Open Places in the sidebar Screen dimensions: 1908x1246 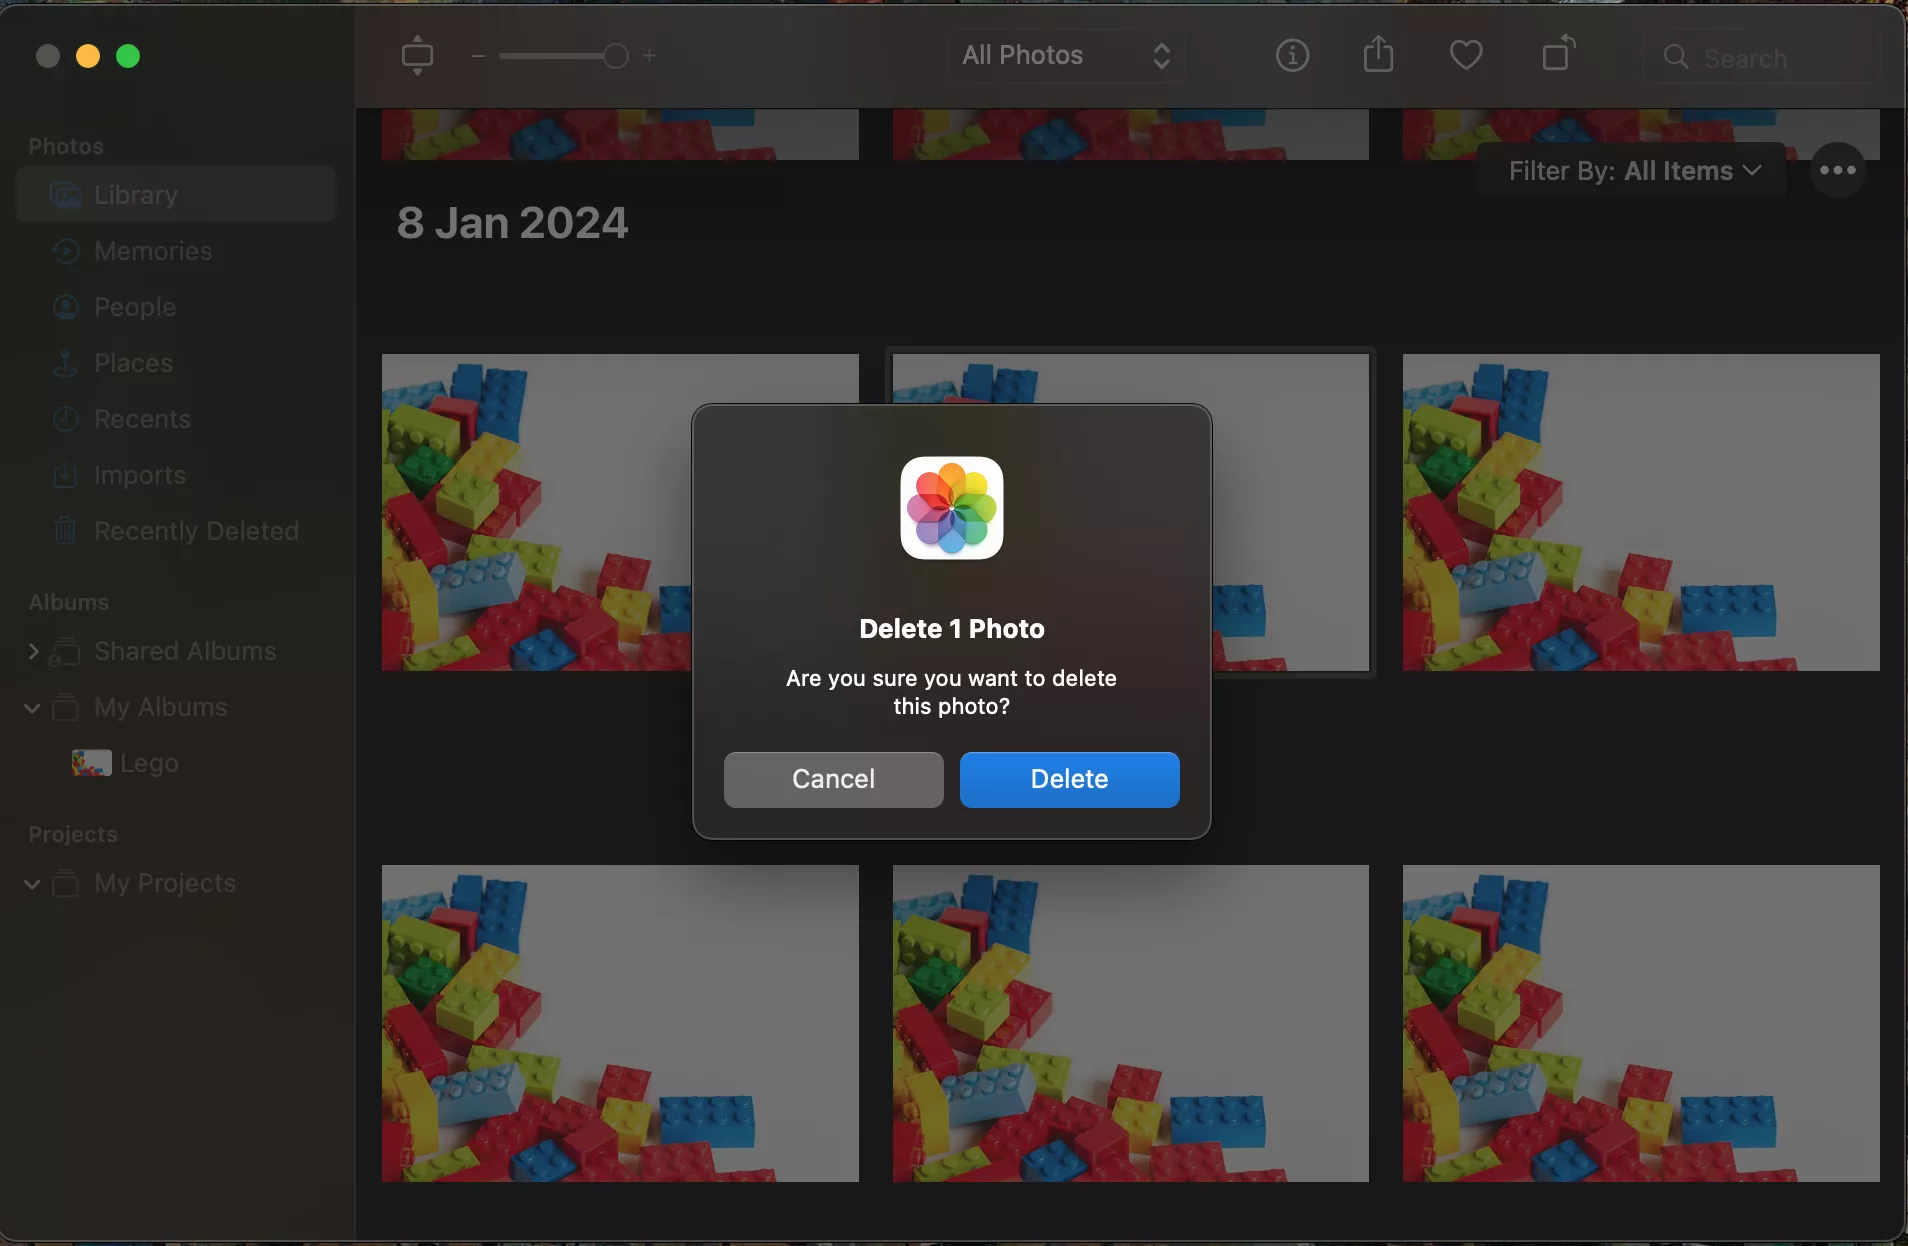(176, 363)
